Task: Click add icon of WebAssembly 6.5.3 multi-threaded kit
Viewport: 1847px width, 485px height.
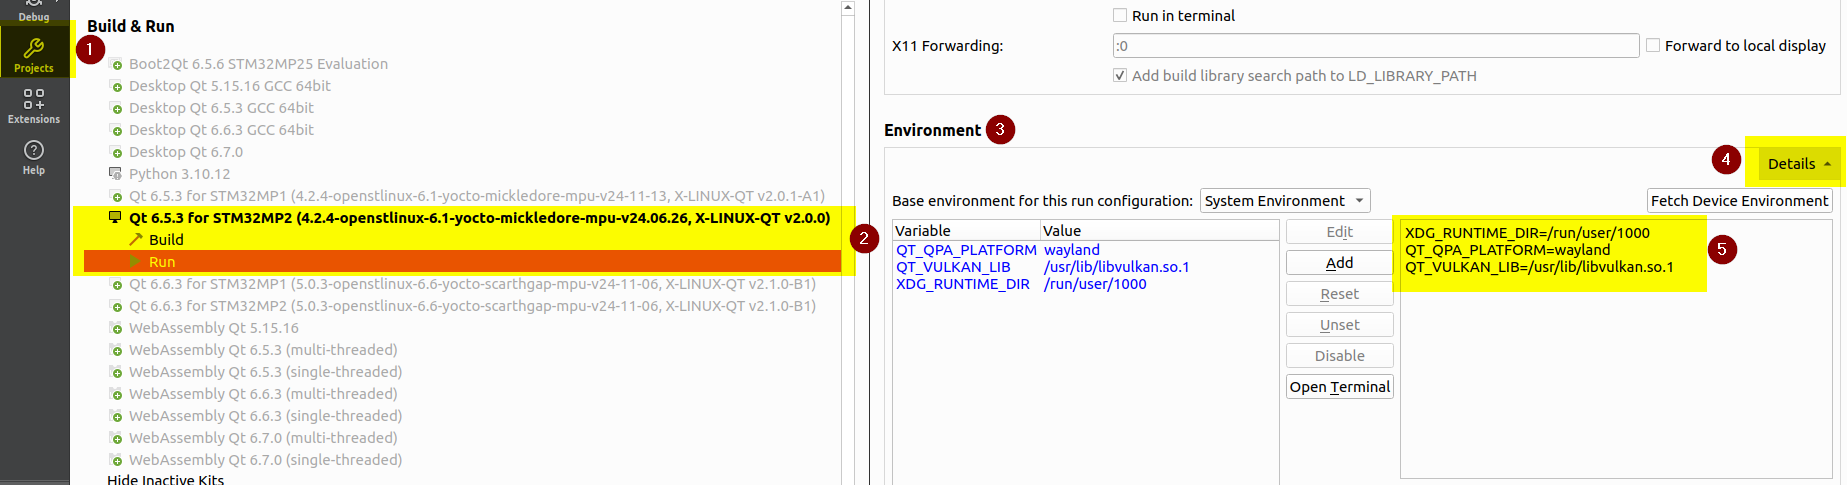Action: click(x=115, y=350)
